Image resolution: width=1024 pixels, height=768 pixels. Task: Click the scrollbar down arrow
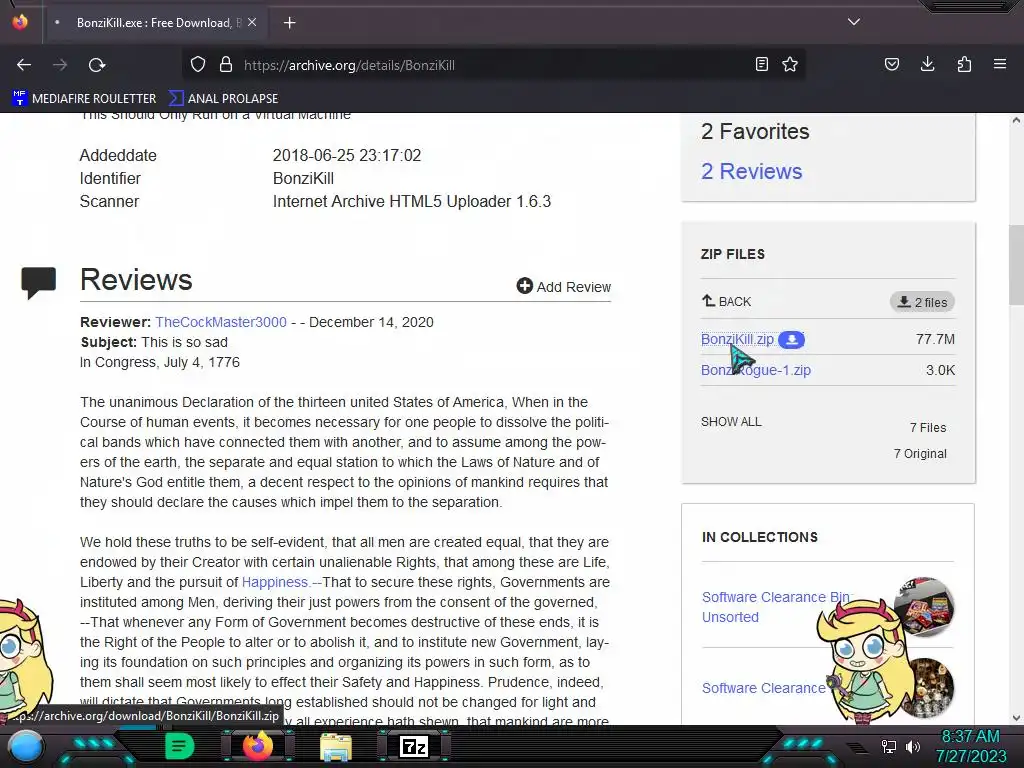tap(1016, 718)
